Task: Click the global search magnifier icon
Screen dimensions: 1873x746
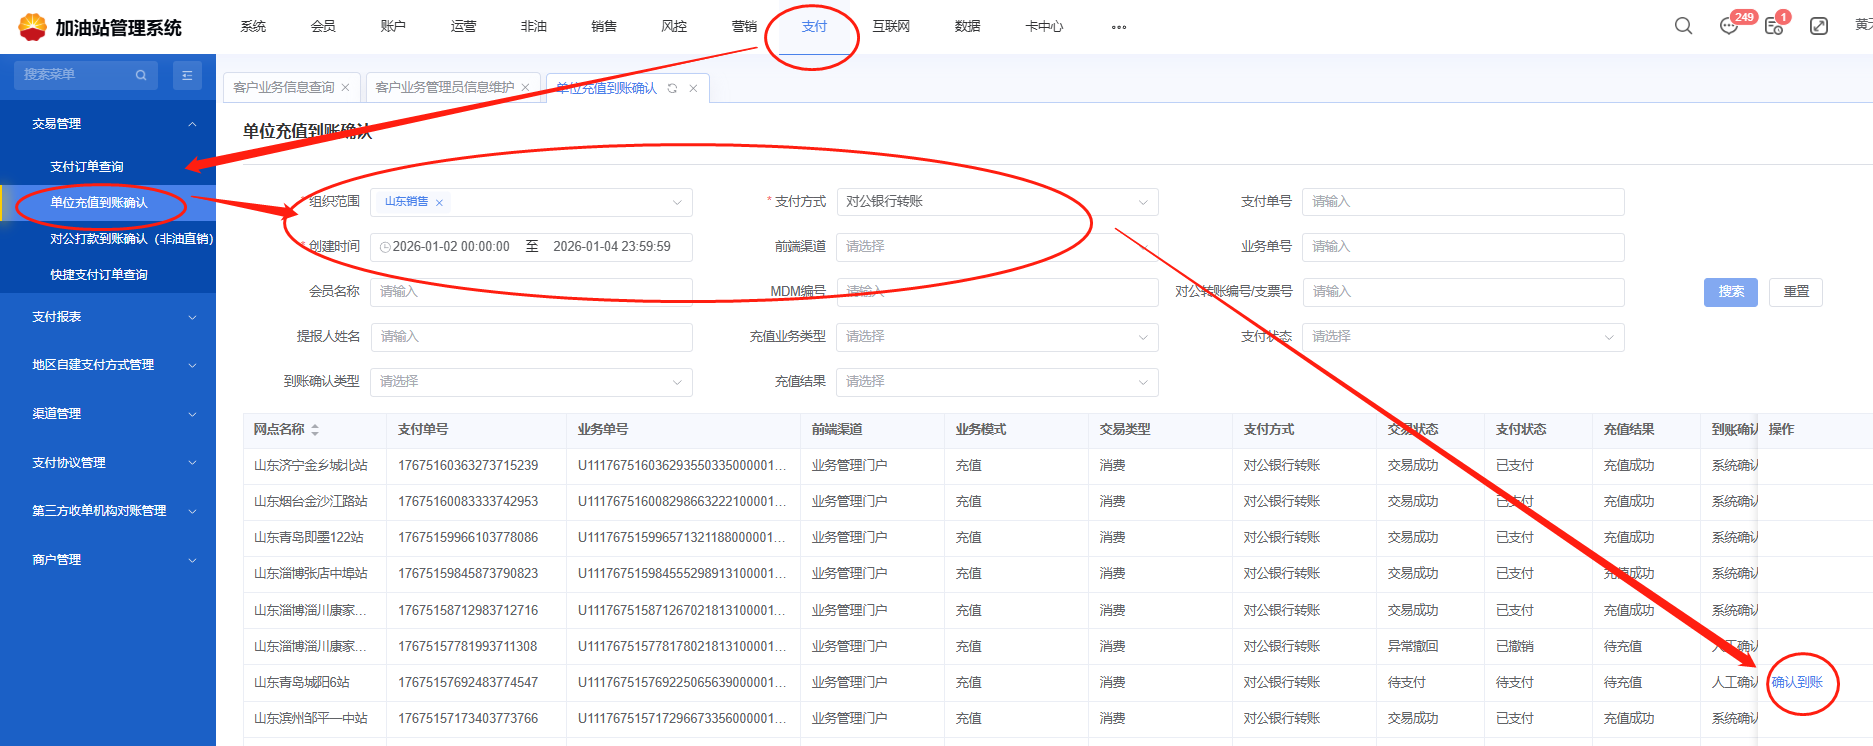Action: (1683, 26)
